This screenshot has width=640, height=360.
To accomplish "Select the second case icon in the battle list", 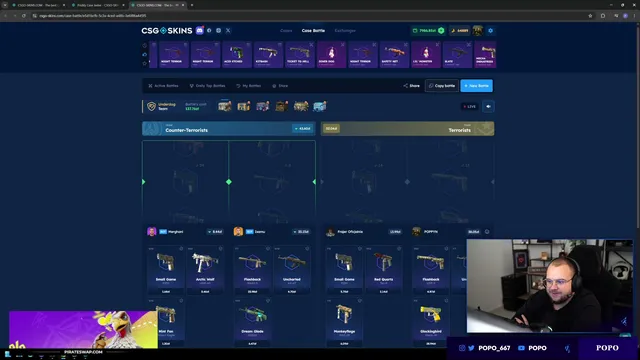I will click(x=244, y=107).
